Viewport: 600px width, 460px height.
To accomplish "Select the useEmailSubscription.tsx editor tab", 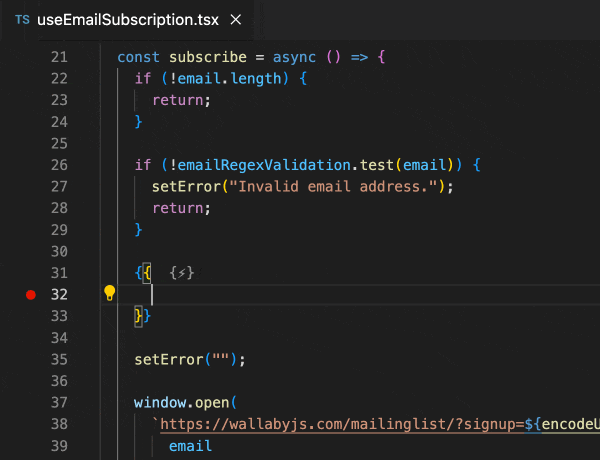I will pyautogui.click(x=130, y=20).
